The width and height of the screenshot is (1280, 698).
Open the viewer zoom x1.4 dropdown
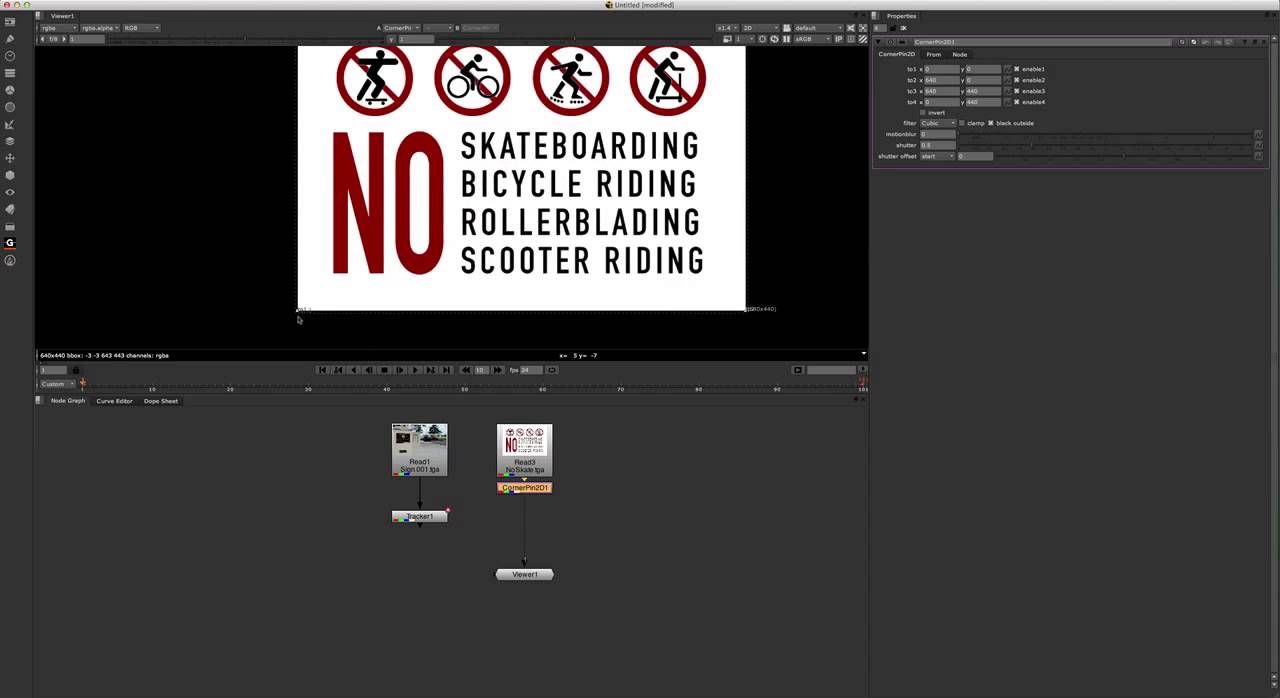(727, 28)
